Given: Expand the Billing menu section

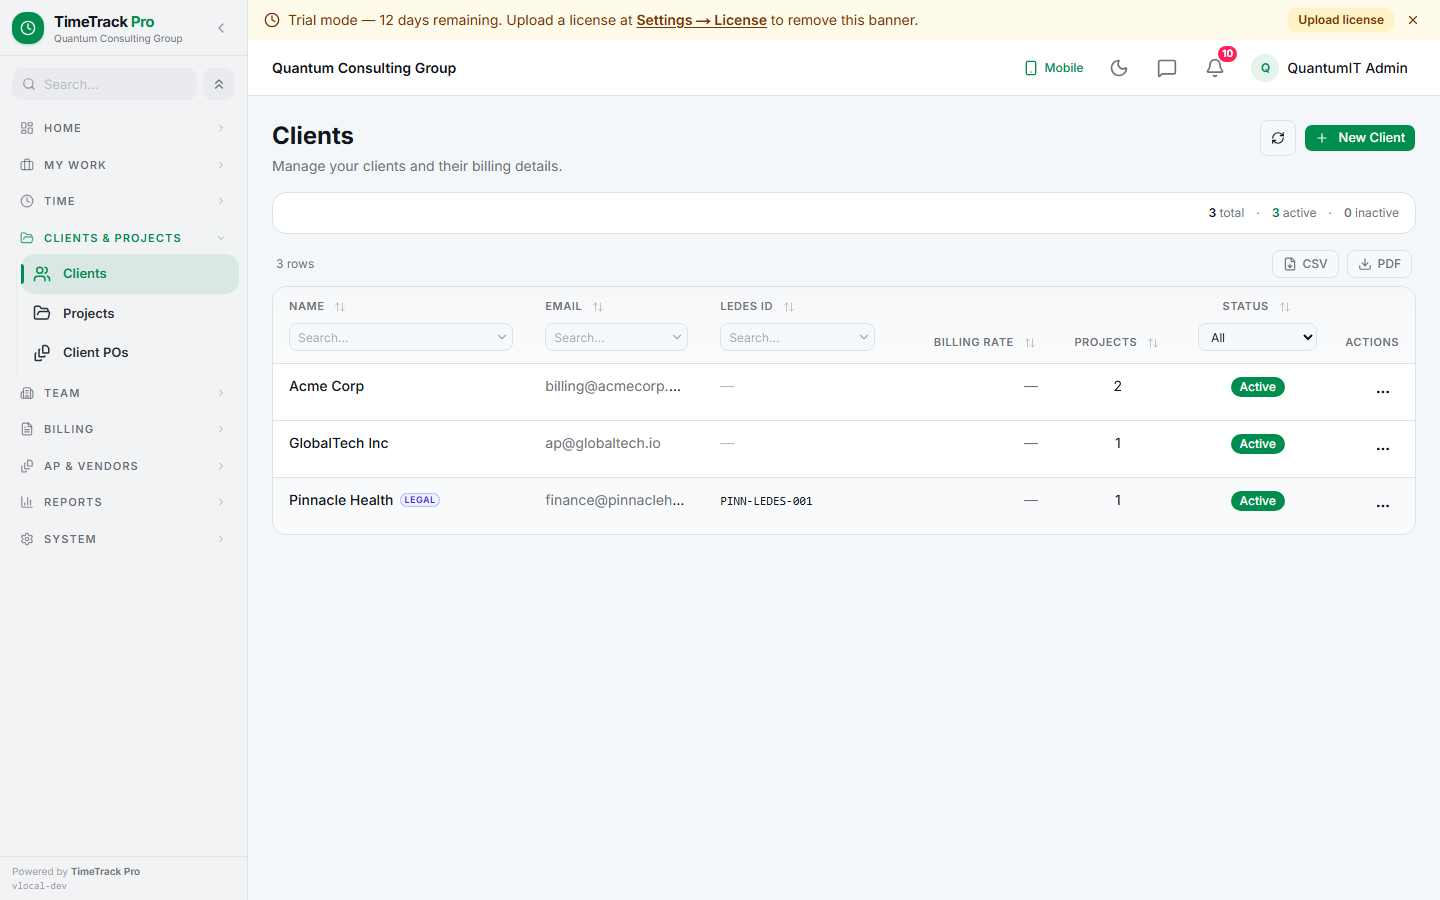Looking at the screenshot, I should [123, 429].
